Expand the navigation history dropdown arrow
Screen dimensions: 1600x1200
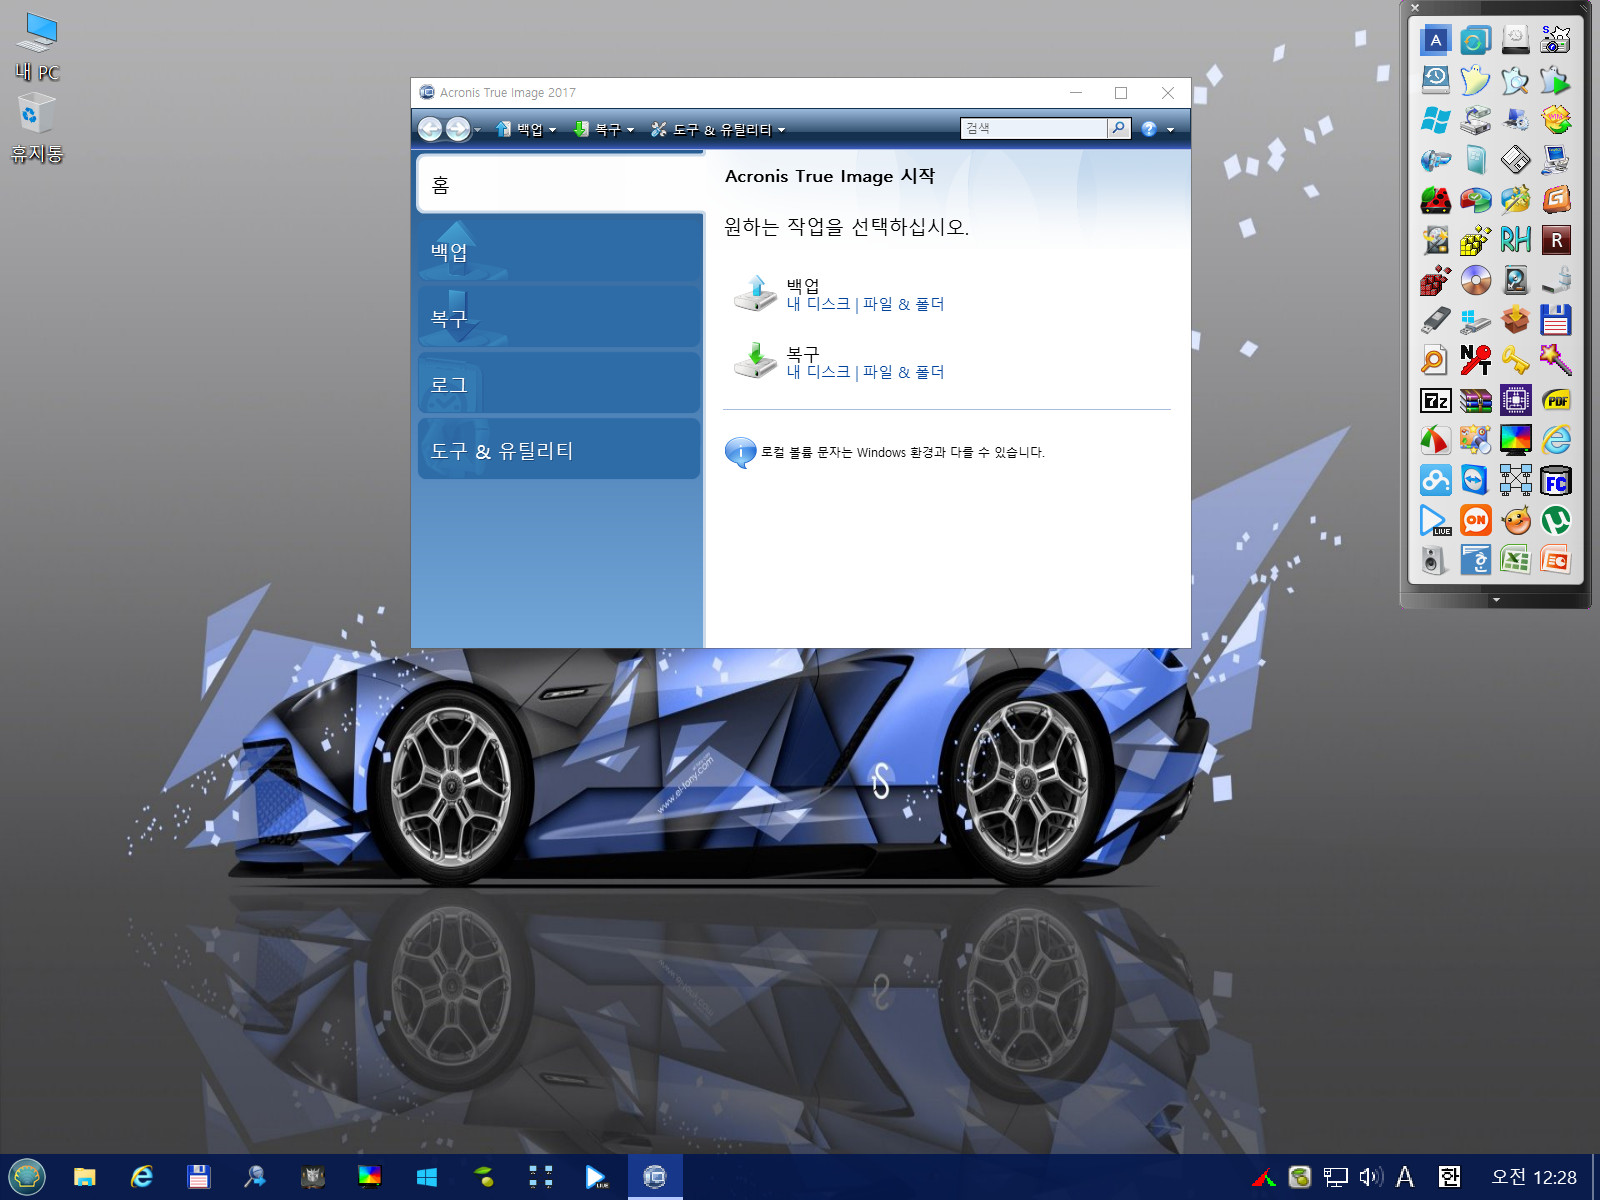point(478,130)
